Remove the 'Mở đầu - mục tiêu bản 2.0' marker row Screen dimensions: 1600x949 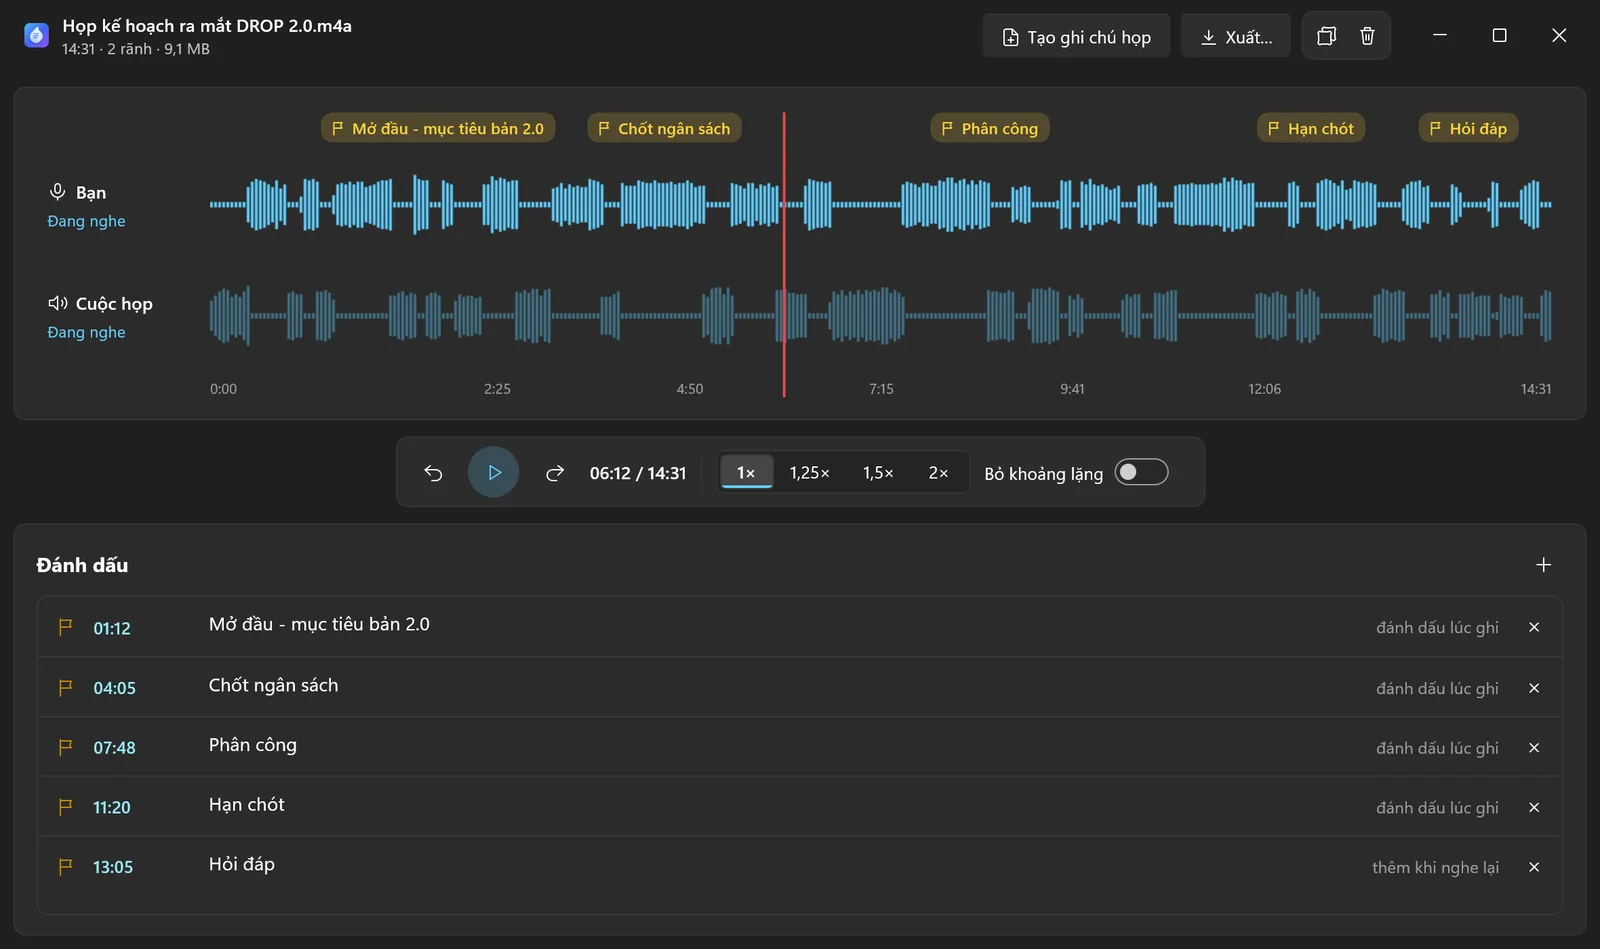1534,627
